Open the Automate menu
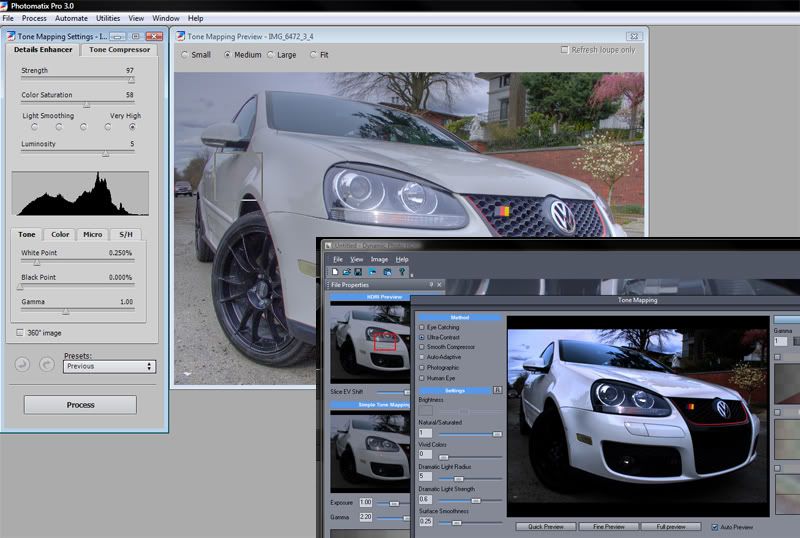The width and height of the screenshot is (800, 538). (71, 18)
